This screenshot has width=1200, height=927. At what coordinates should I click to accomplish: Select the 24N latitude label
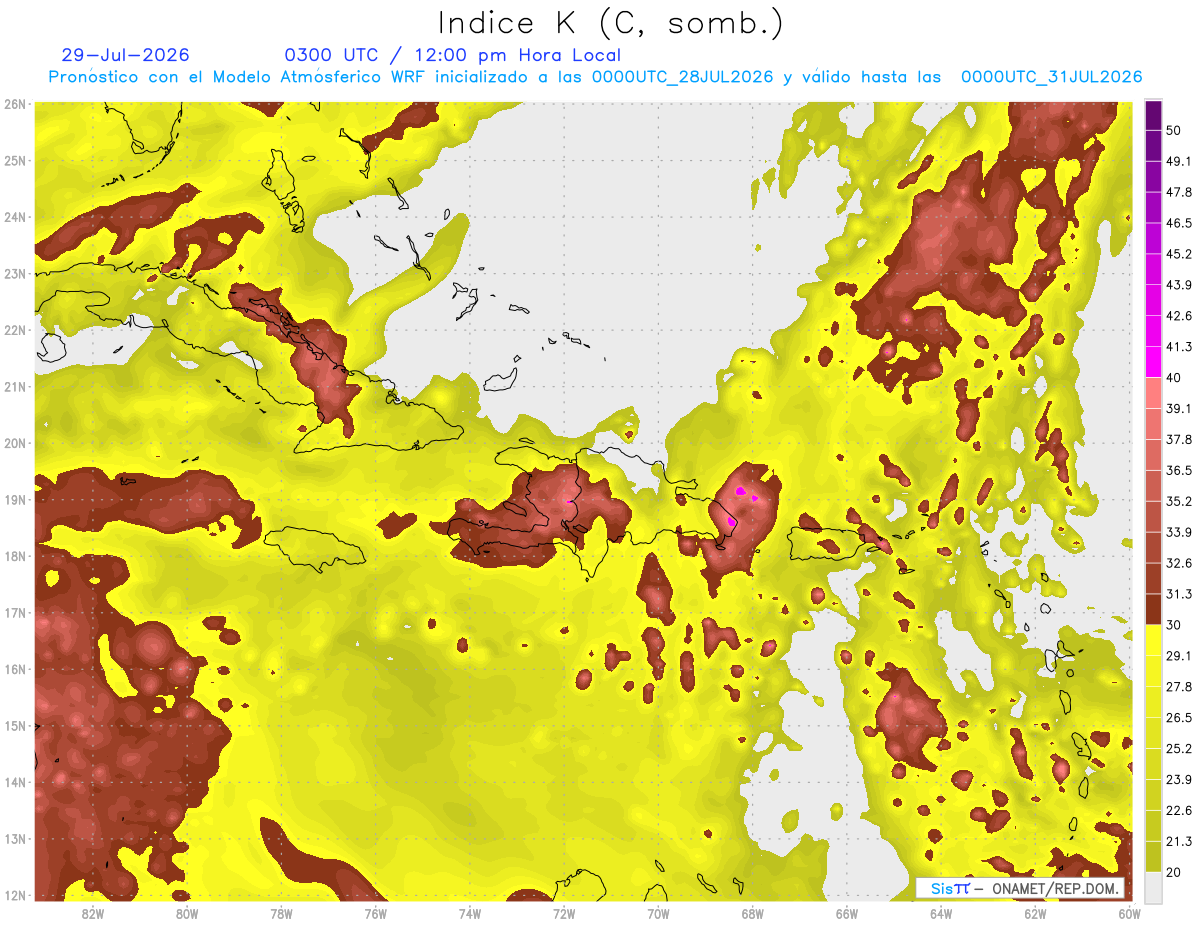(x=15, y=217)
